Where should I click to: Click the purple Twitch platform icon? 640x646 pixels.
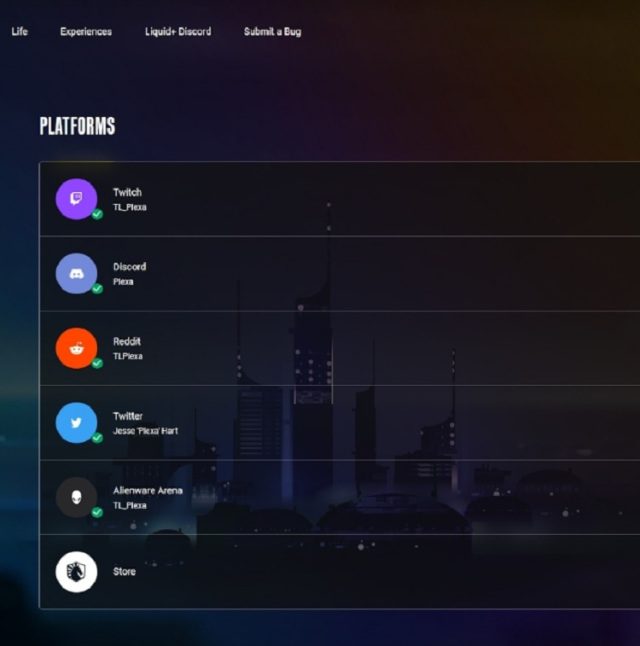pyautogui.click(x=76, y=199)
